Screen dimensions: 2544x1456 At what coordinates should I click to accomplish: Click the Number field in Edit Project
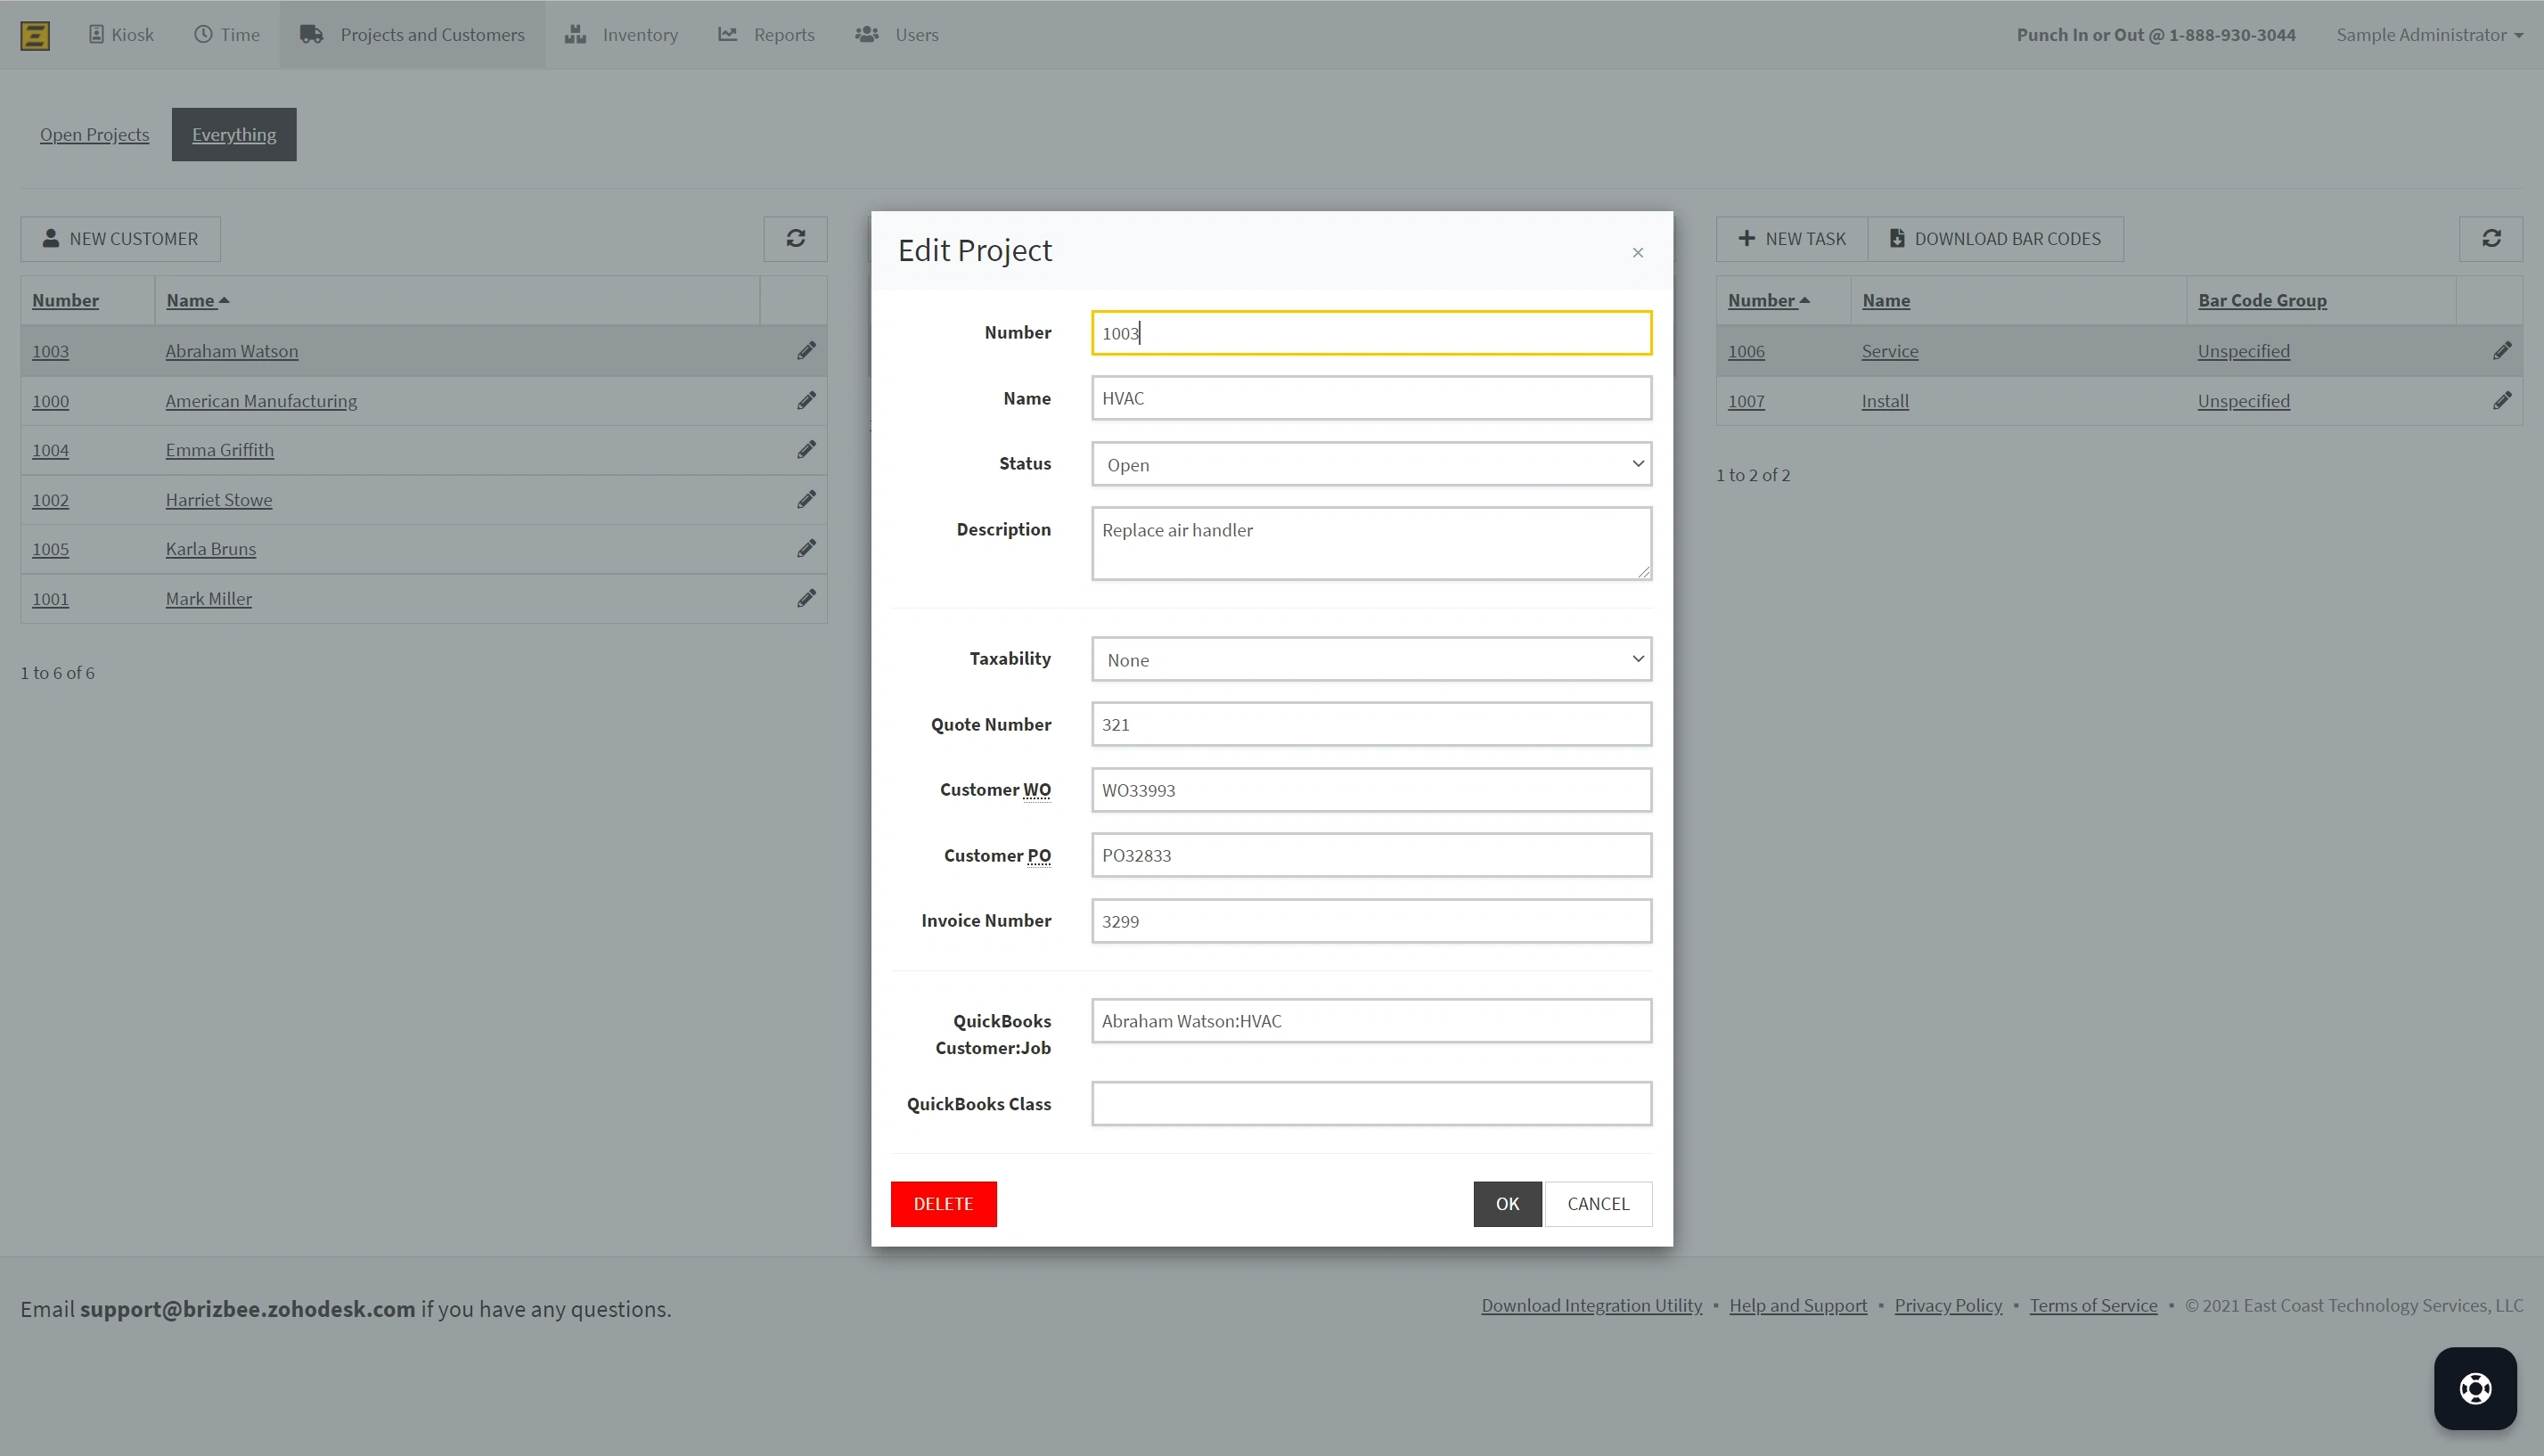pyautogui.click(x=1371, y=332)
